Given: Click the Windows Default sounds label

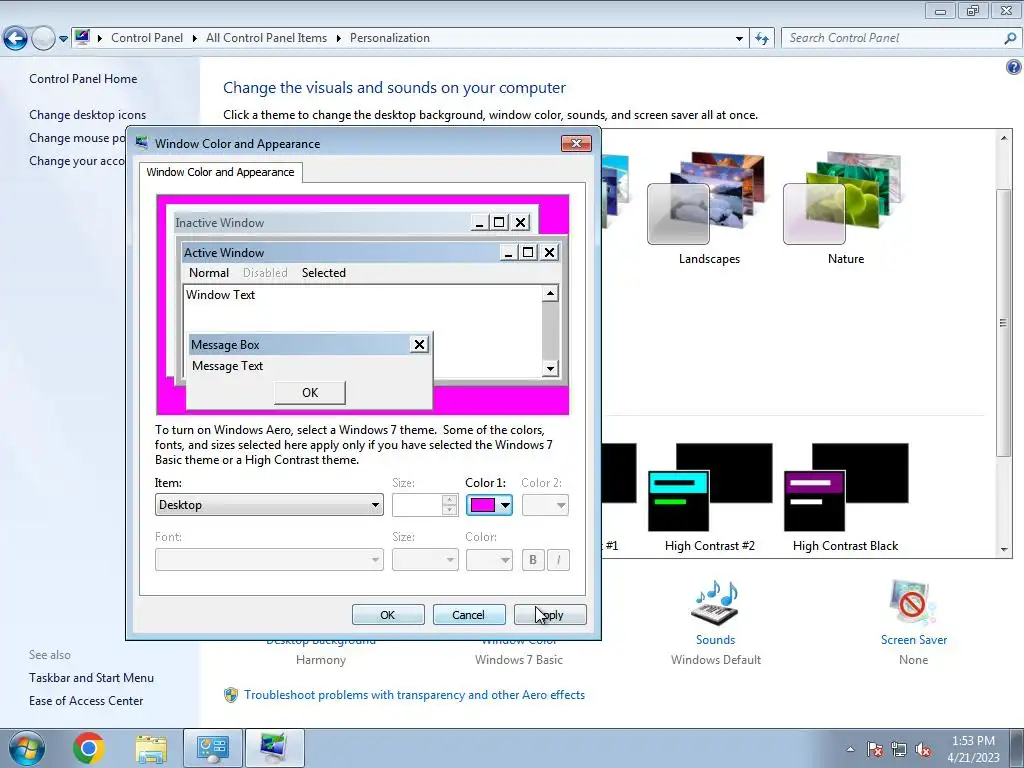Looking at the screenshot, I should pos(716,660).
